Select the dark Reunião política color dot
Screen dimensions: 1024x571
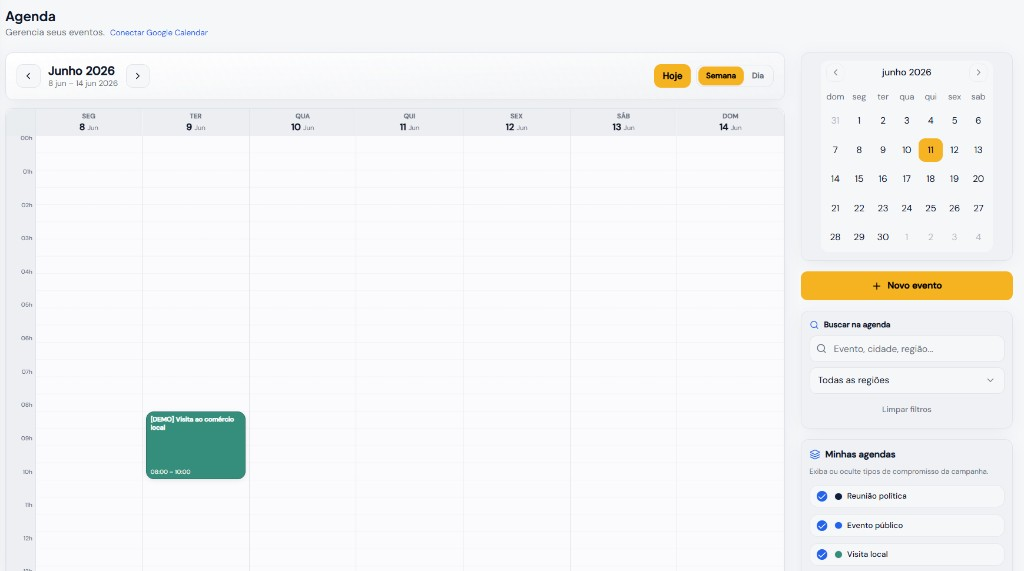(839, 497)
